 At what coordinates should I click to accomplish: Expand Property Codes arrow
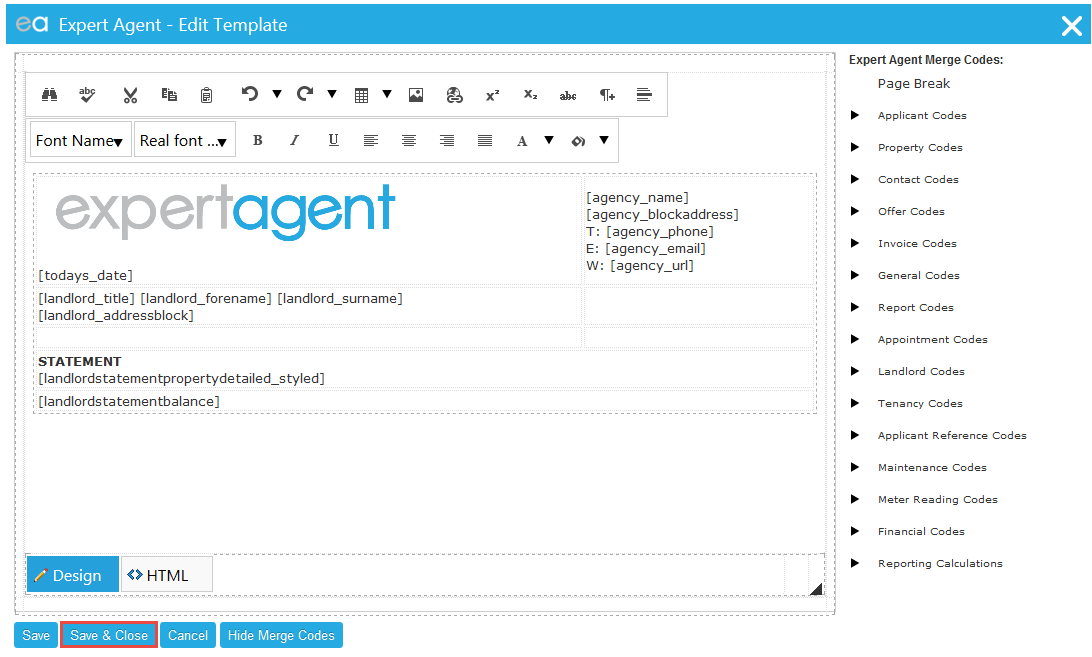tap(855, 147)
